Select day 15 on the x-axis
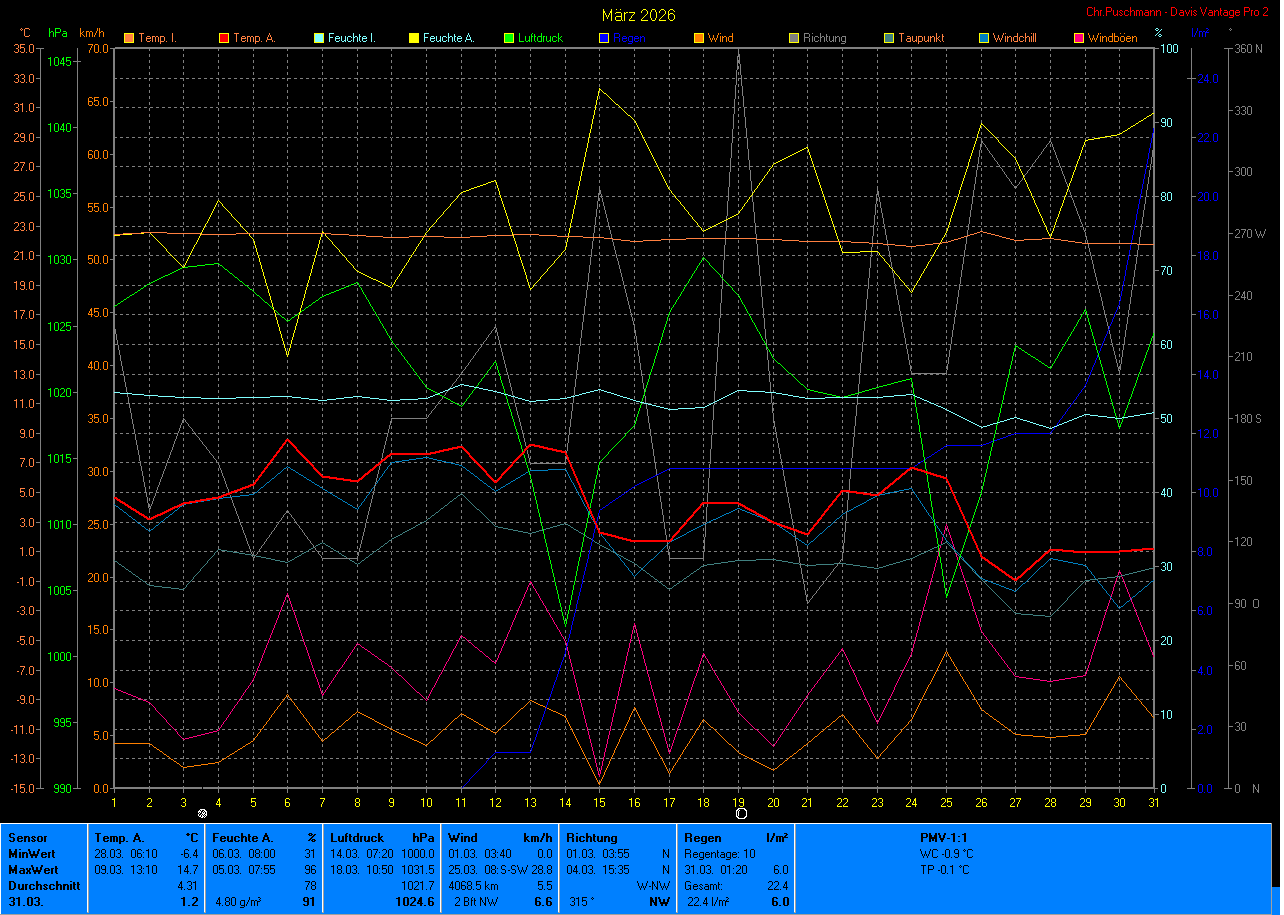The height and width of the screenshot is (915, 1284). pyautogui.click(x=598, y=802)
